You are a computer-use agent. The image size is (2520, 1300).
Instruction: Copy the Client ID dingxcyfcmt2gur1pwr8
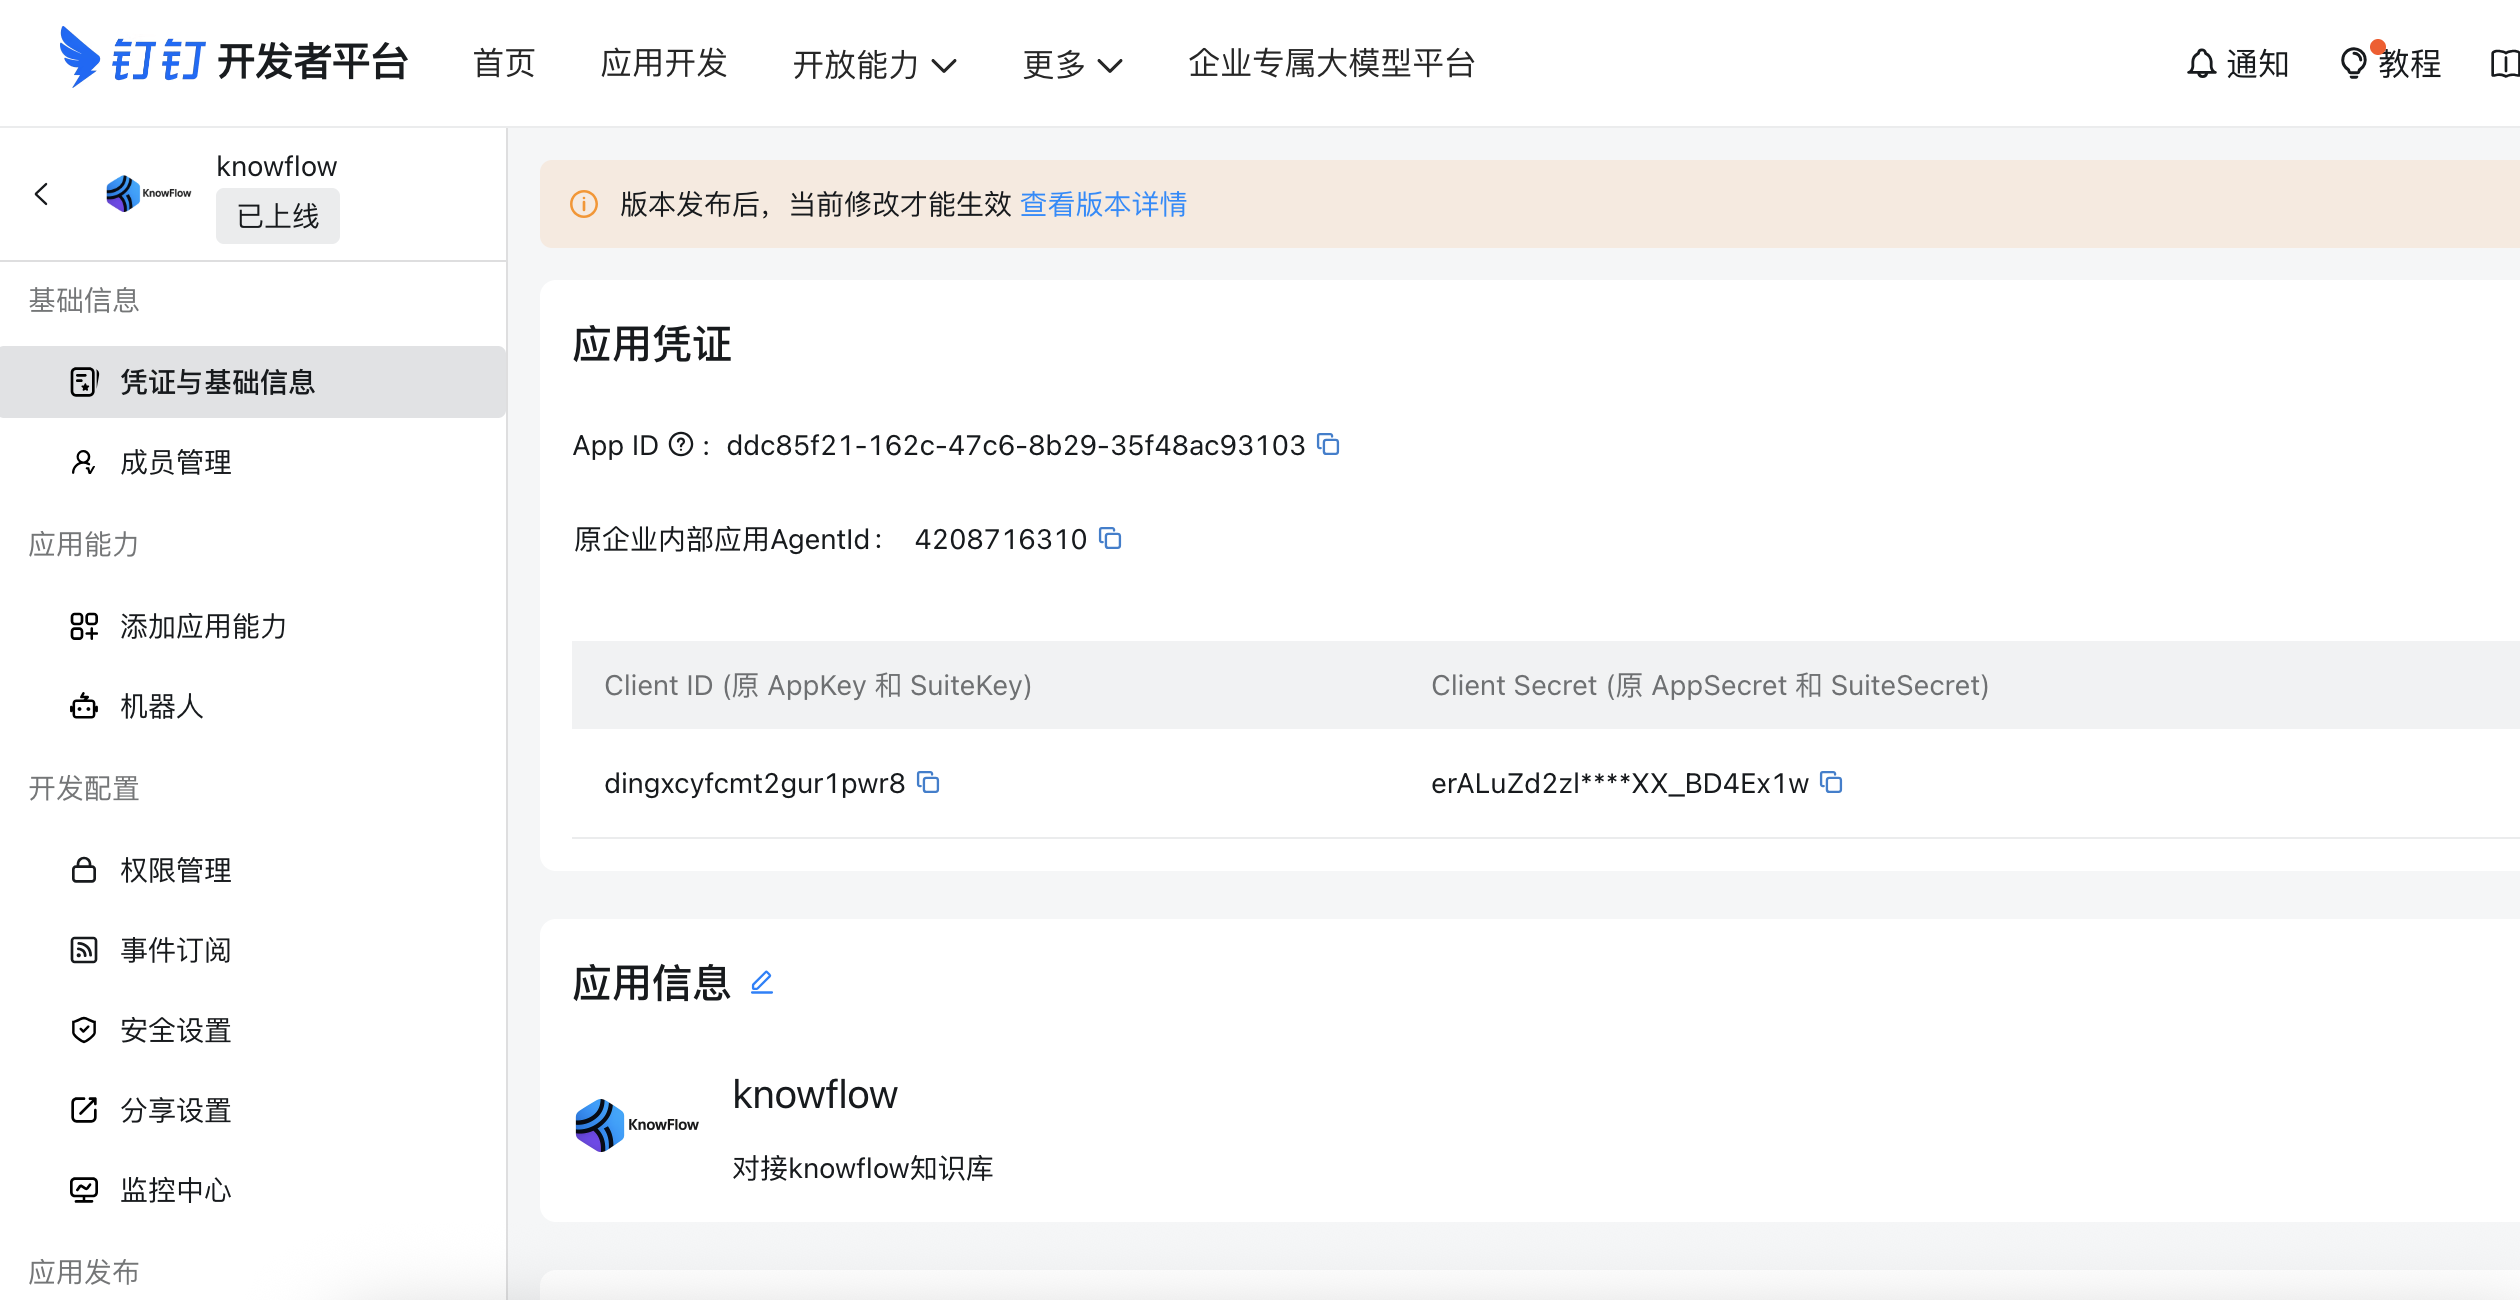(x=928, y=783)
